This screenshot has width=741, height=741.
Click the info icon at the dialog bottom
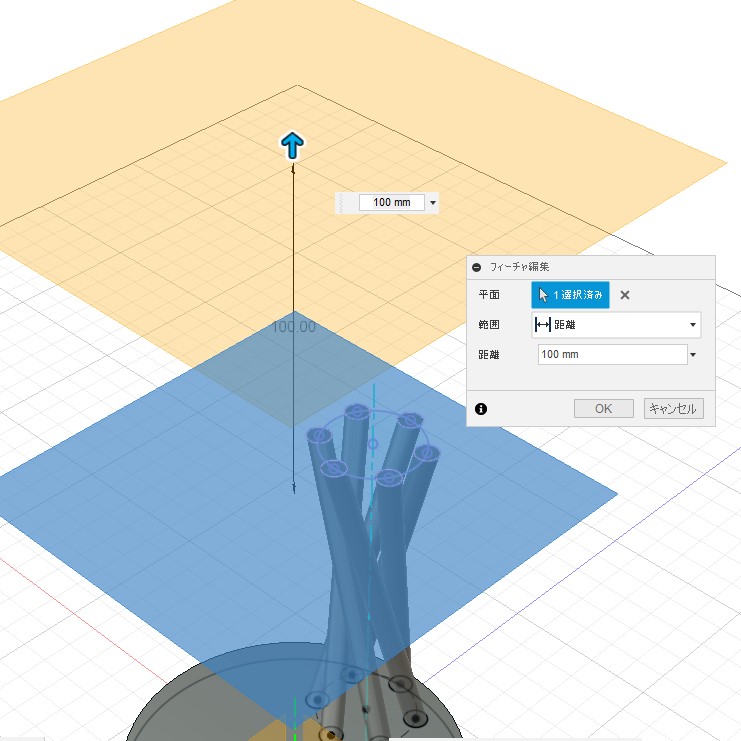pos(481,409)
